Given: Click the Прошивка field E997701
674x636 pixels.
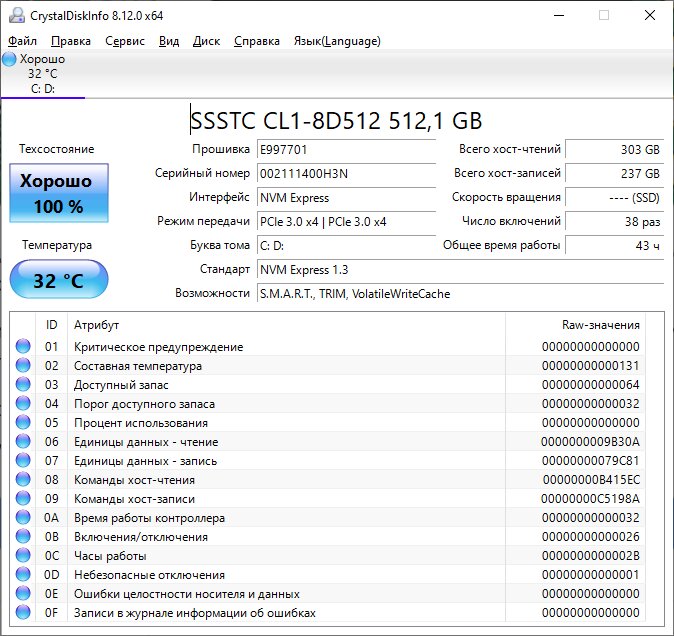Looking at the screenshot, I should (x=346, y=150).
